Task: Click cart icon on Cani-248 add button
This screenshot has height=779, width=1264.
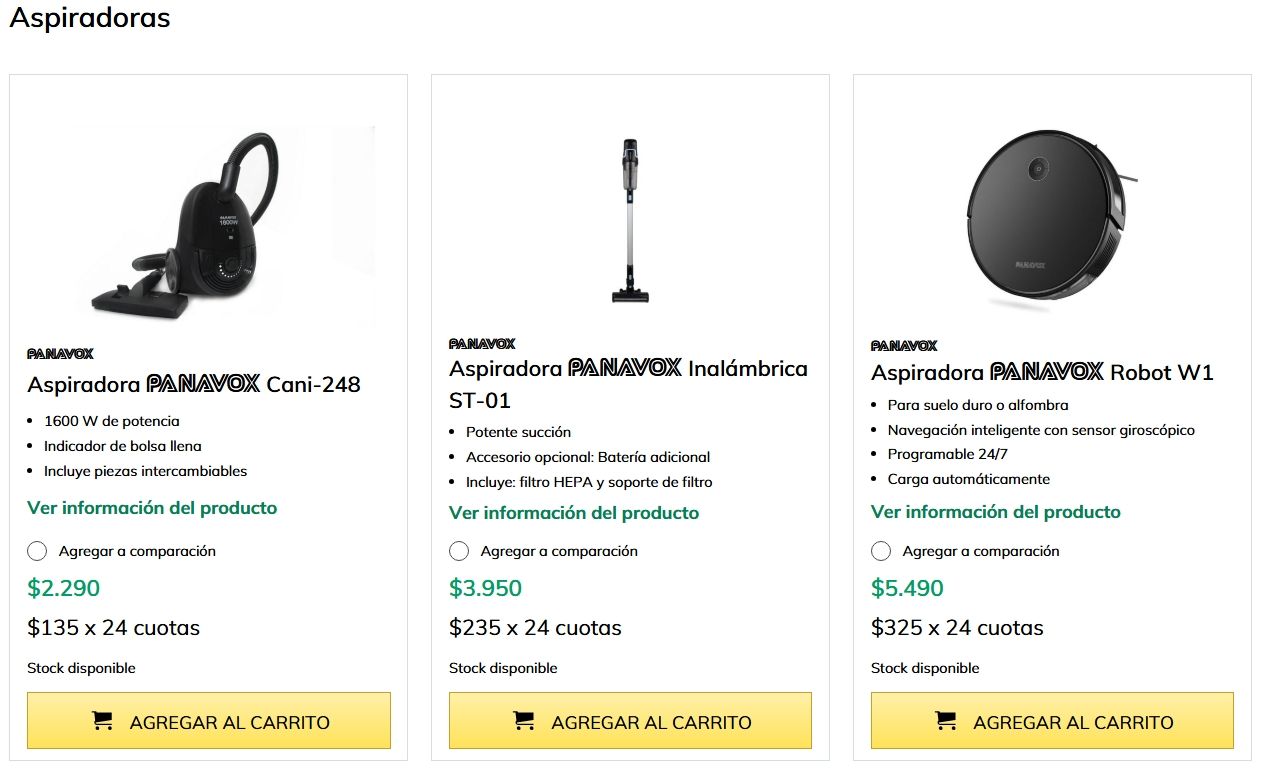Action: (x=102, y=721)
